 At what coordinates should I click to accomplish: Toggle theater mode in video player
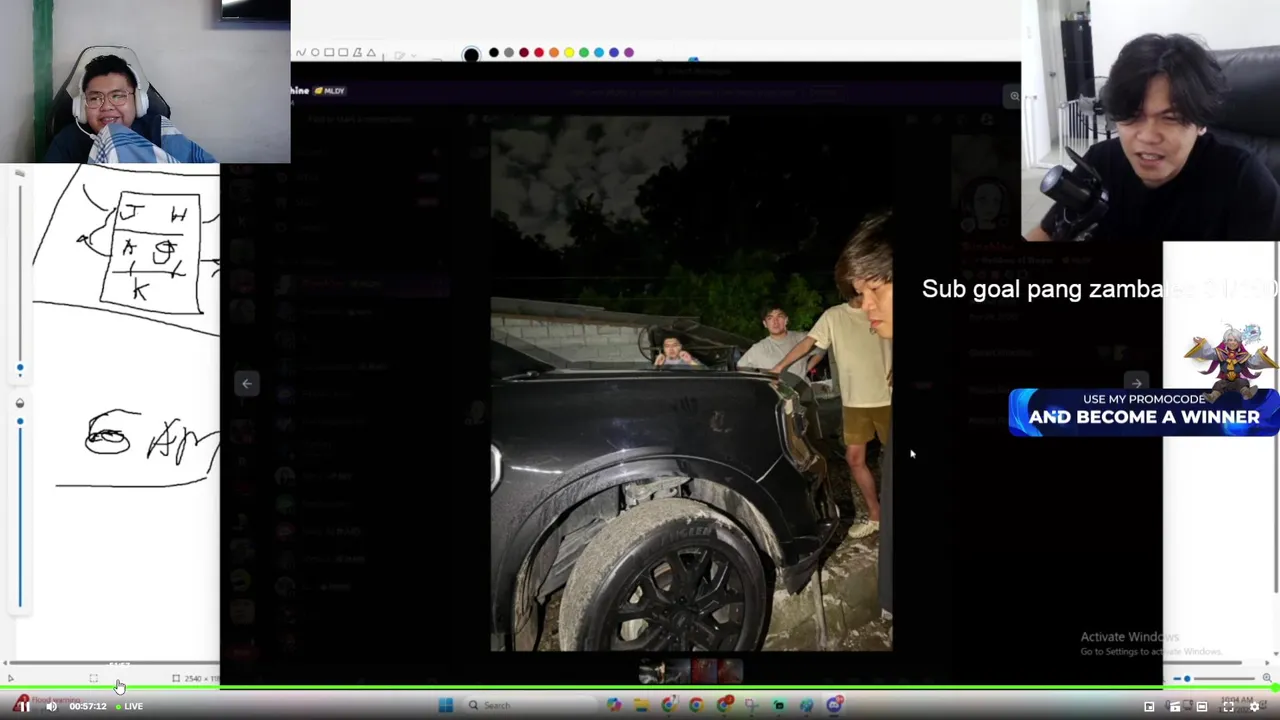tap(1202, 706)
